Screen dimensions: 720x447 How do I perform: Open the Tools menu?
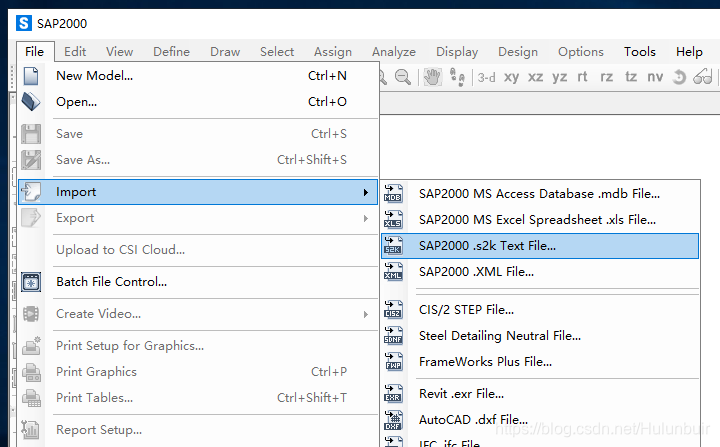(x=640, y=51)
